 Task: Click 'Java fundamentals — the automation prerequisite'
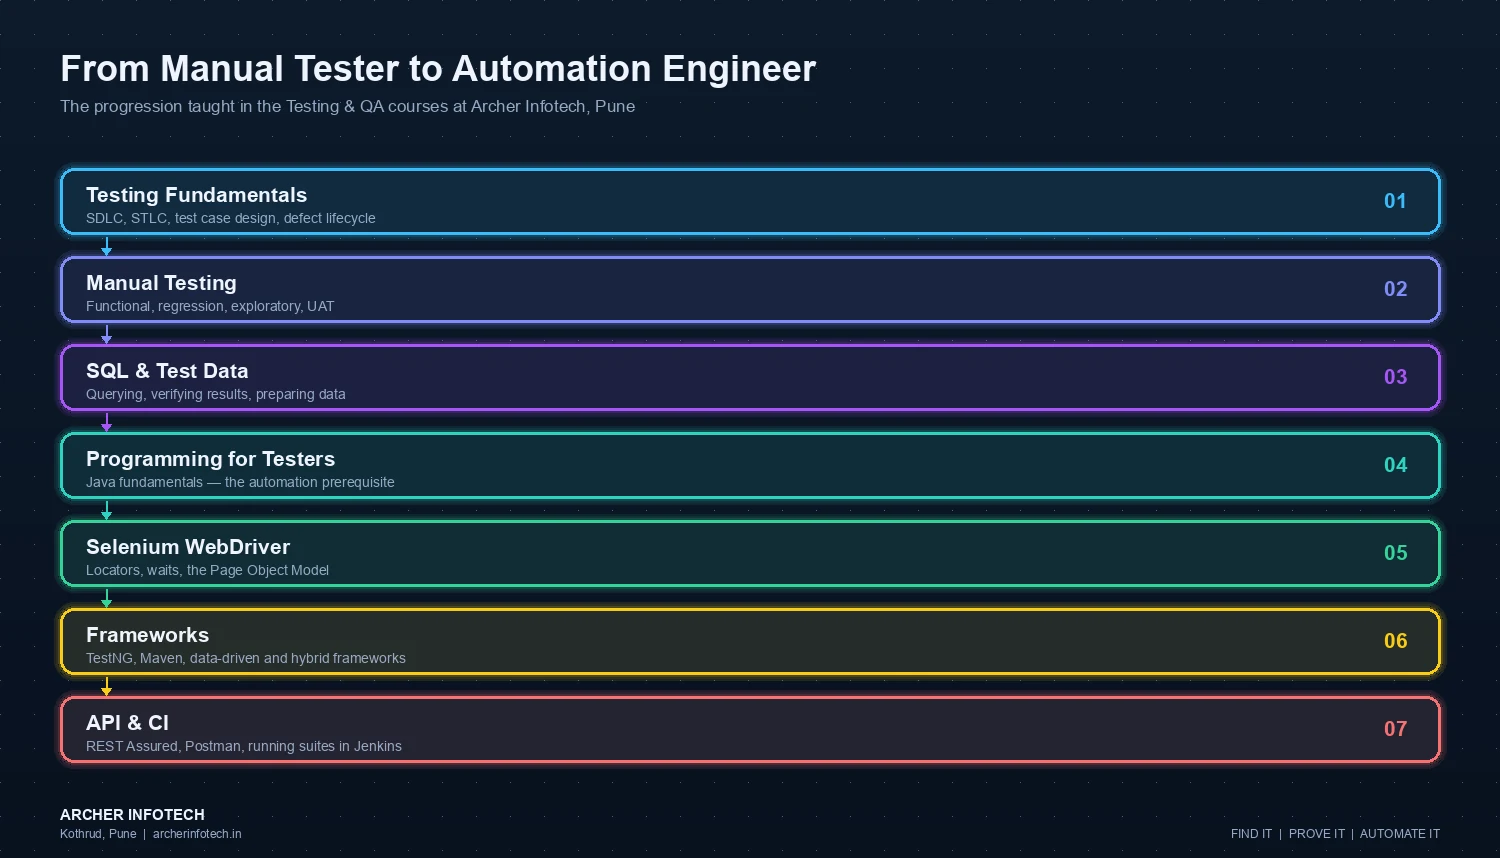pos(240,482)
